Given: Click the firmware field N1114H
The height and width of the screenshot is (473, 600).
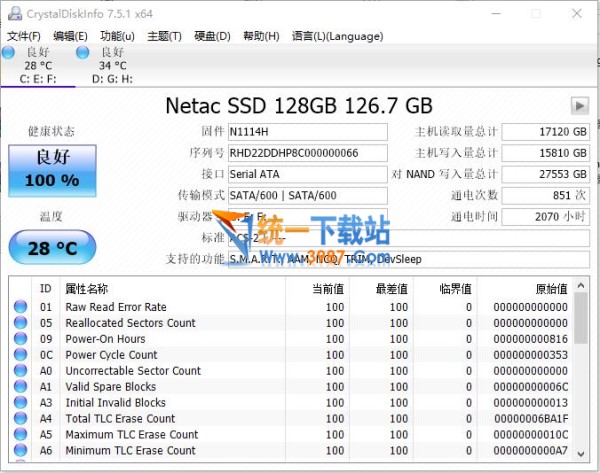Looking at the screenshot, I should [308, 132].
